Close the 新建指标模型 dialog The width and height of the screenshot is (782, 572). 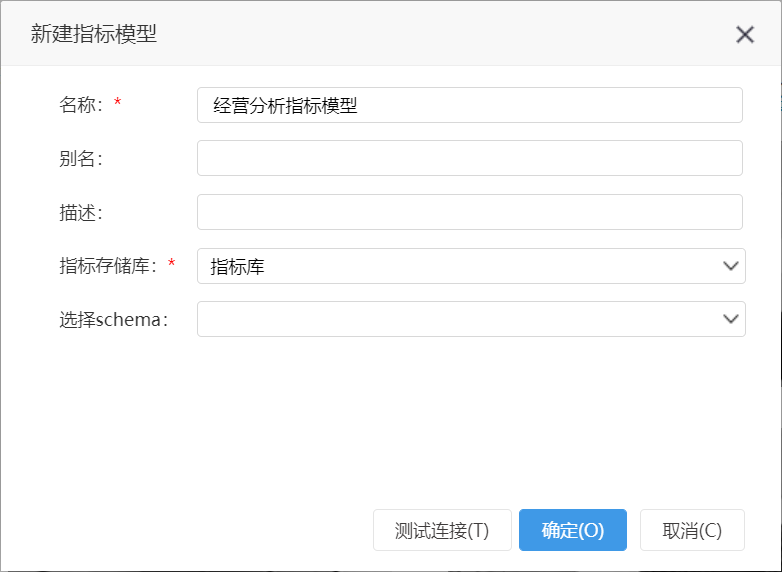(x=745, y=34)
